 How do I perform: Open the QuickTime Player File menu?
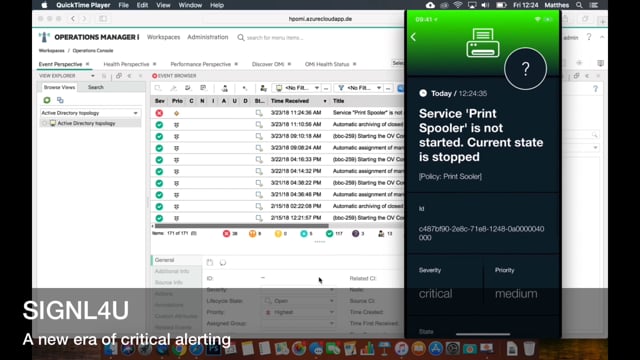[x=123, y=5]
